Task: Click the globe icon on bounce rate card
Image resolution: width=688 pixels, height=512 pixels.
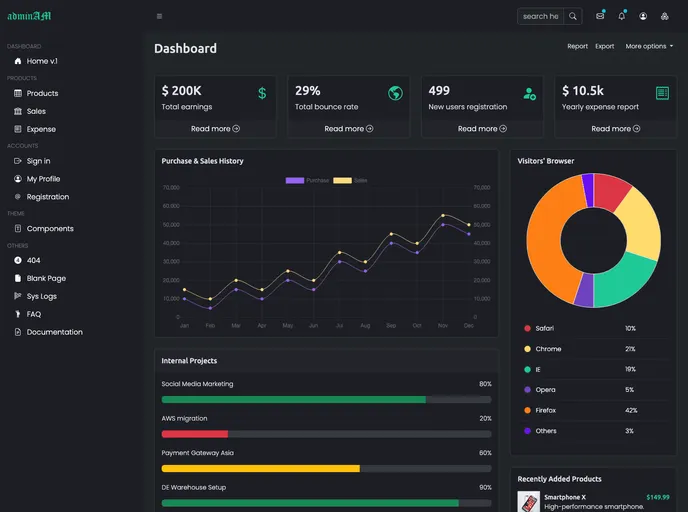Action: [395, 93]
